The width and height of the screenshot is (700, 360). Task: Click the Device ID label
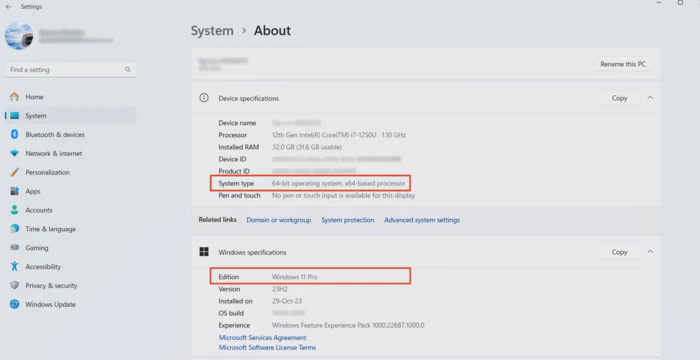(232, 159)
